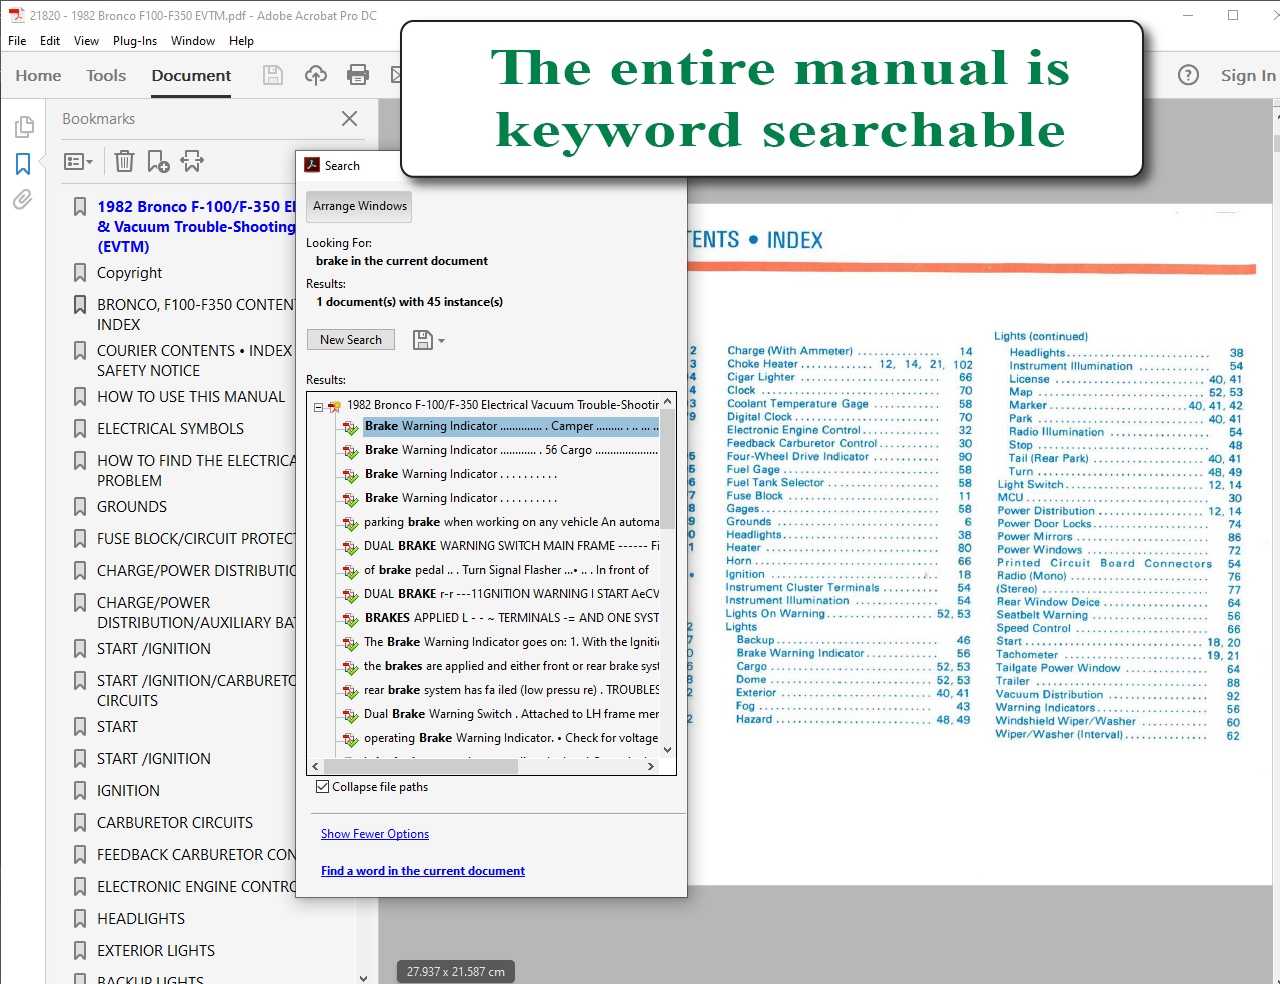Click the Acrobat app icon in title bar
Image resolution: width=1280 pixels, height=984 pixels.
click(16, 15)
